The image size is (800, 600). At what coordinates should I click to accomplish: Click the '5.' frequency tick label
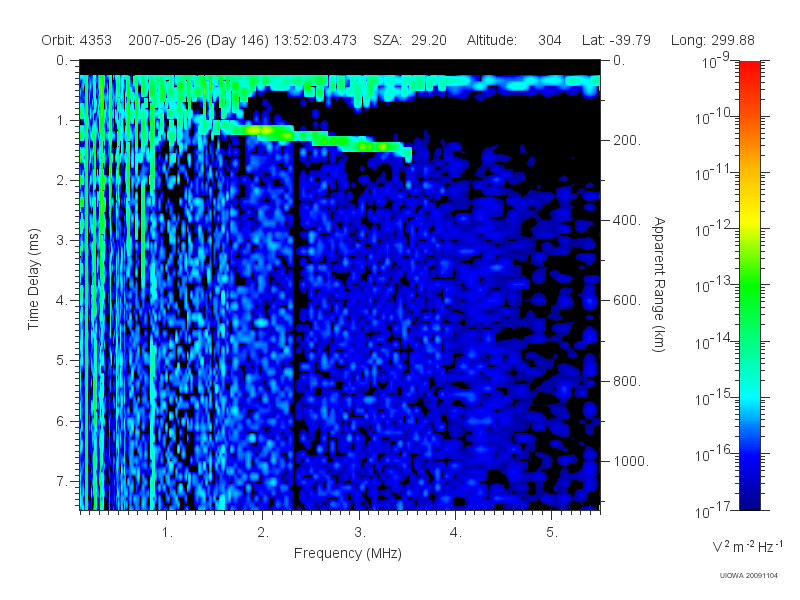552,533
